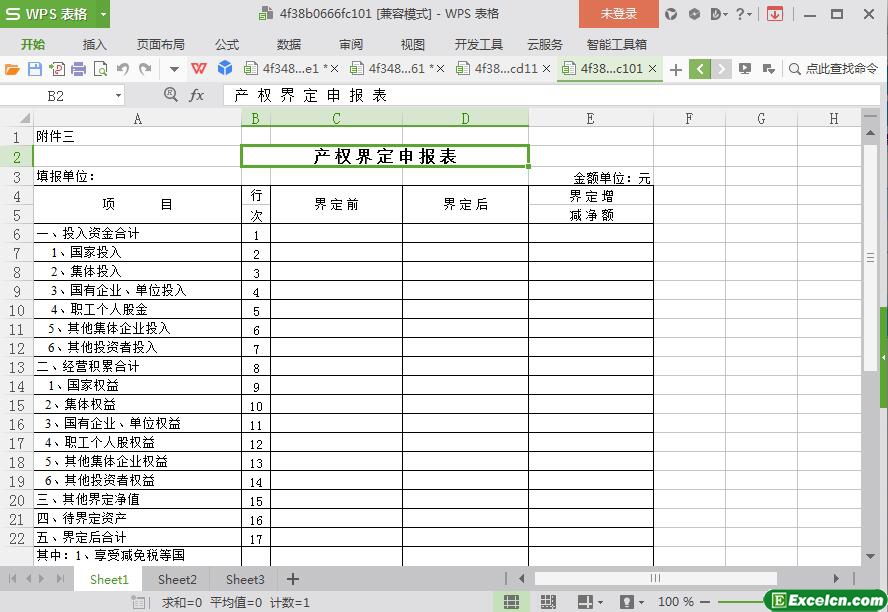
Task: Open the 插入 ribbon tab
Action: tap(94, 44)
